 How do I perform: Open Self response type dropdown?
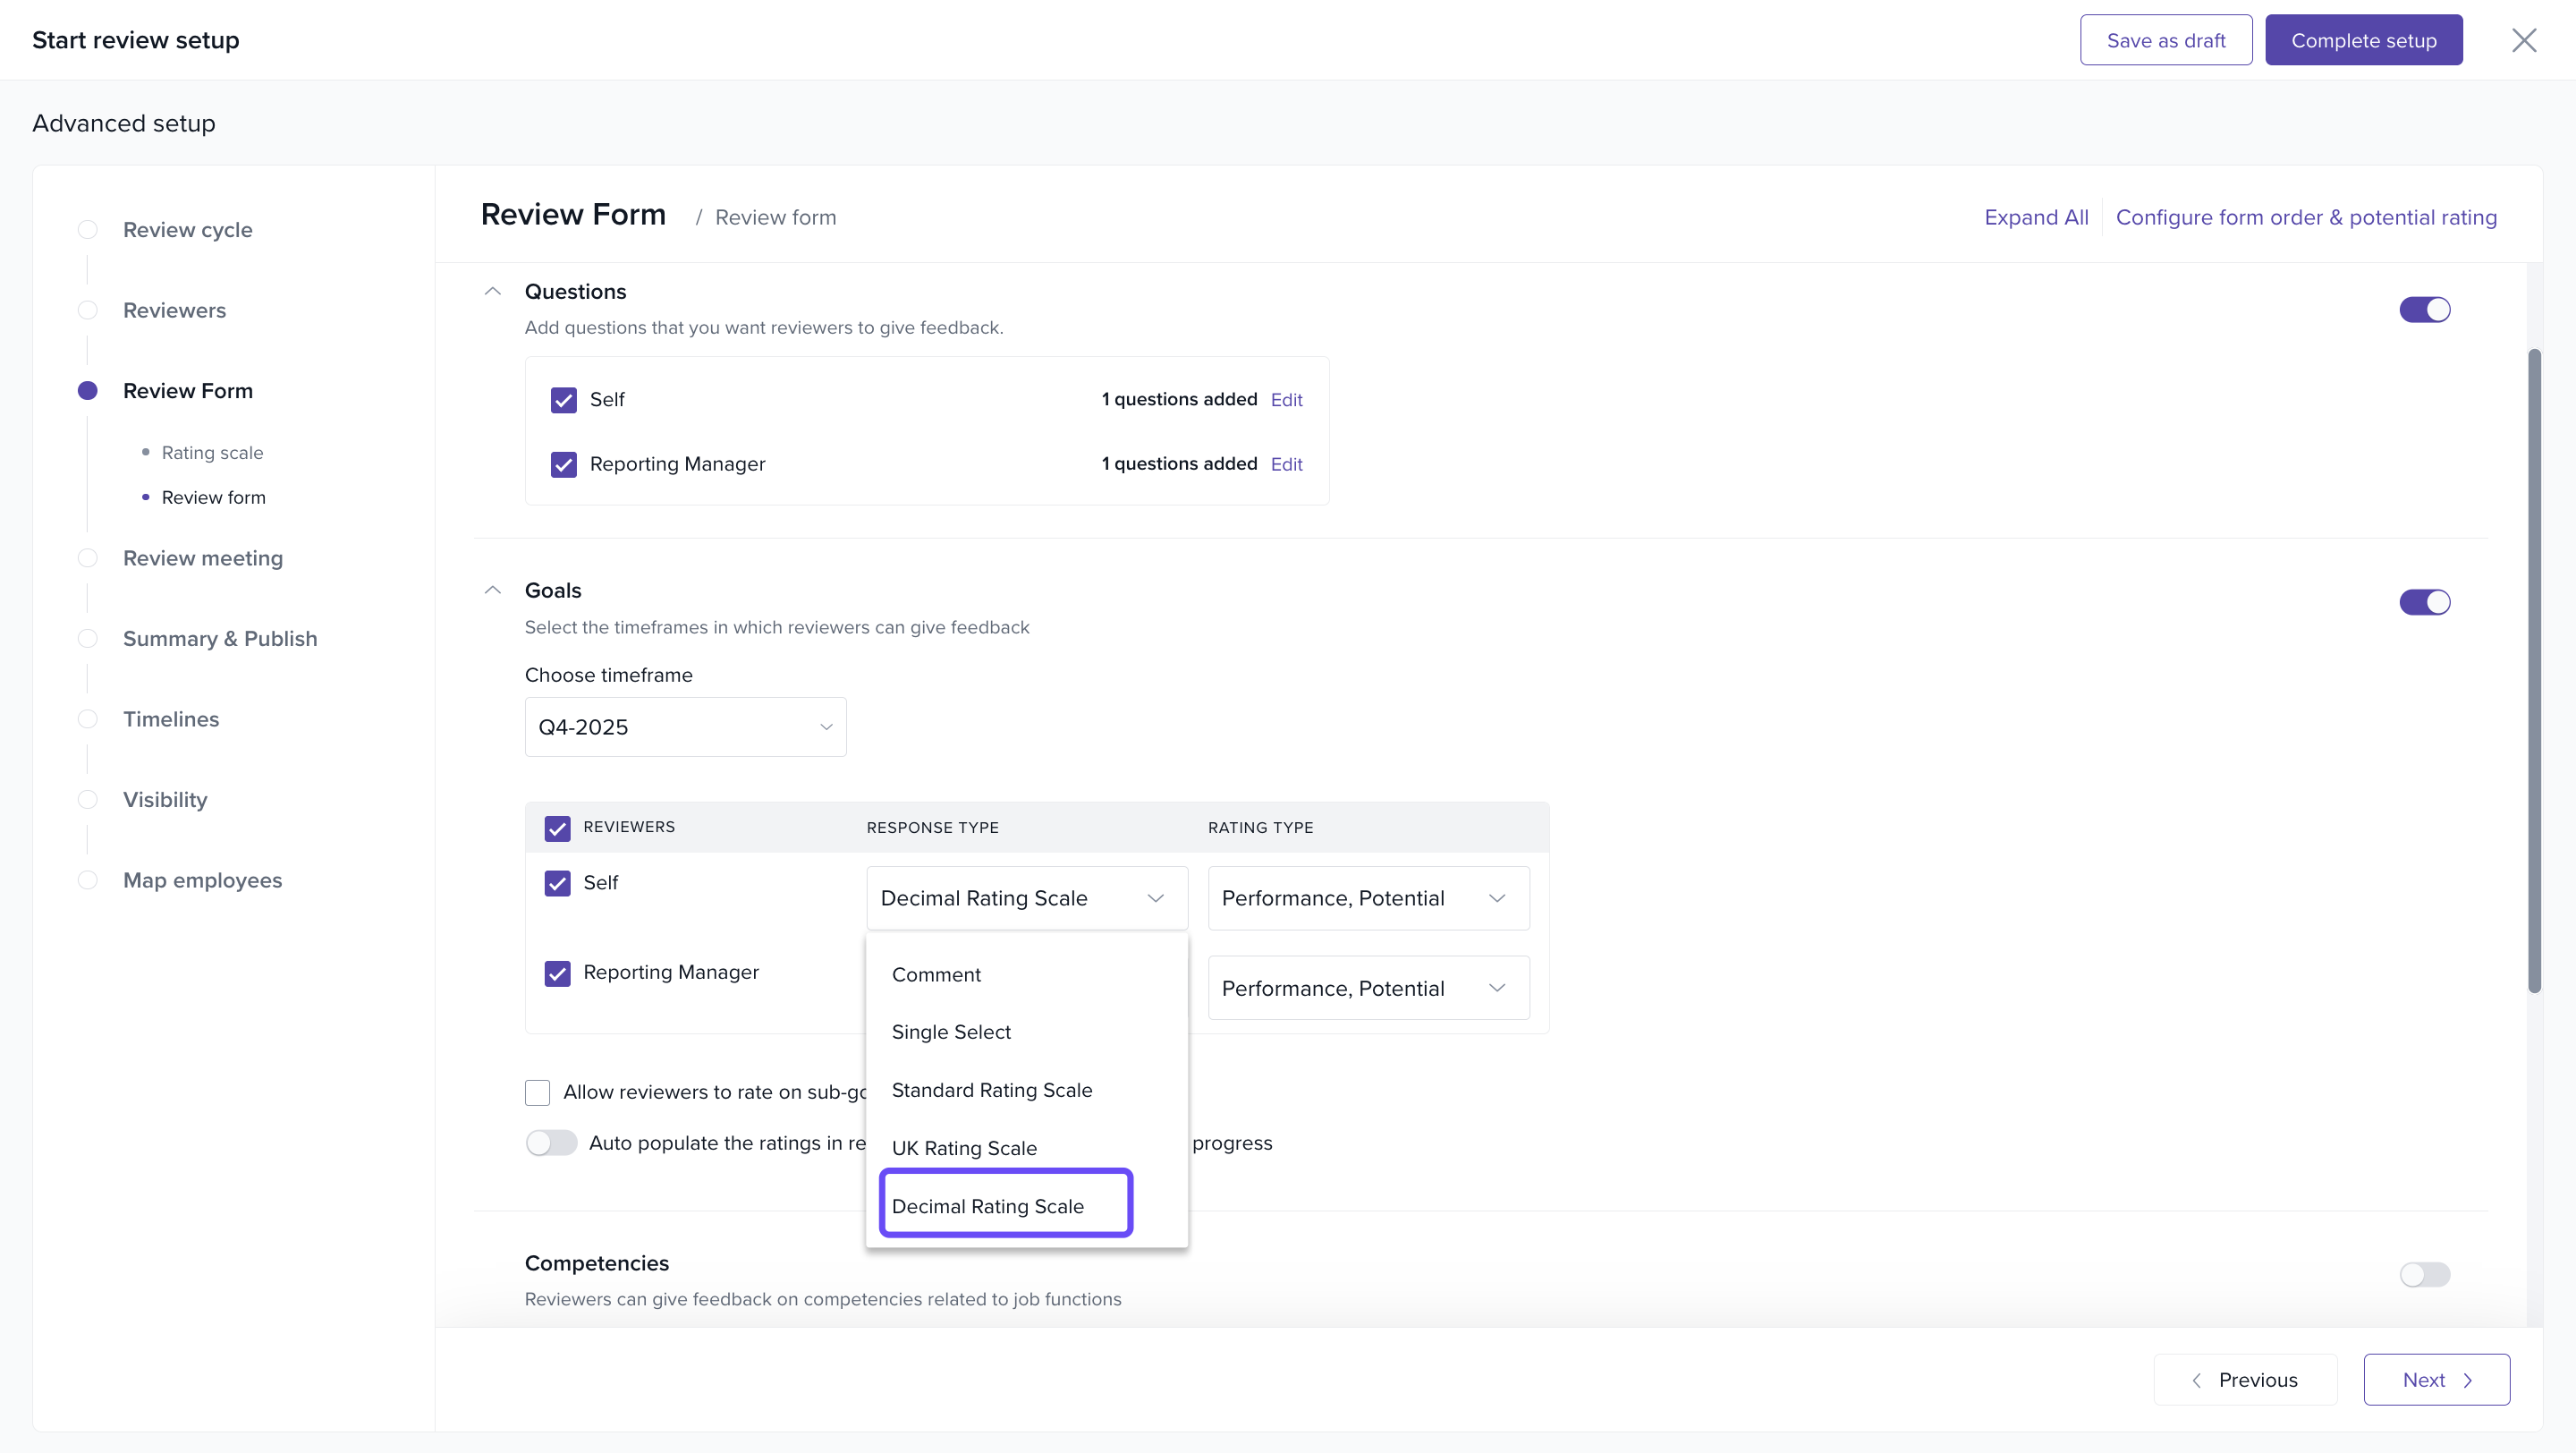[x=1026, y=898]
